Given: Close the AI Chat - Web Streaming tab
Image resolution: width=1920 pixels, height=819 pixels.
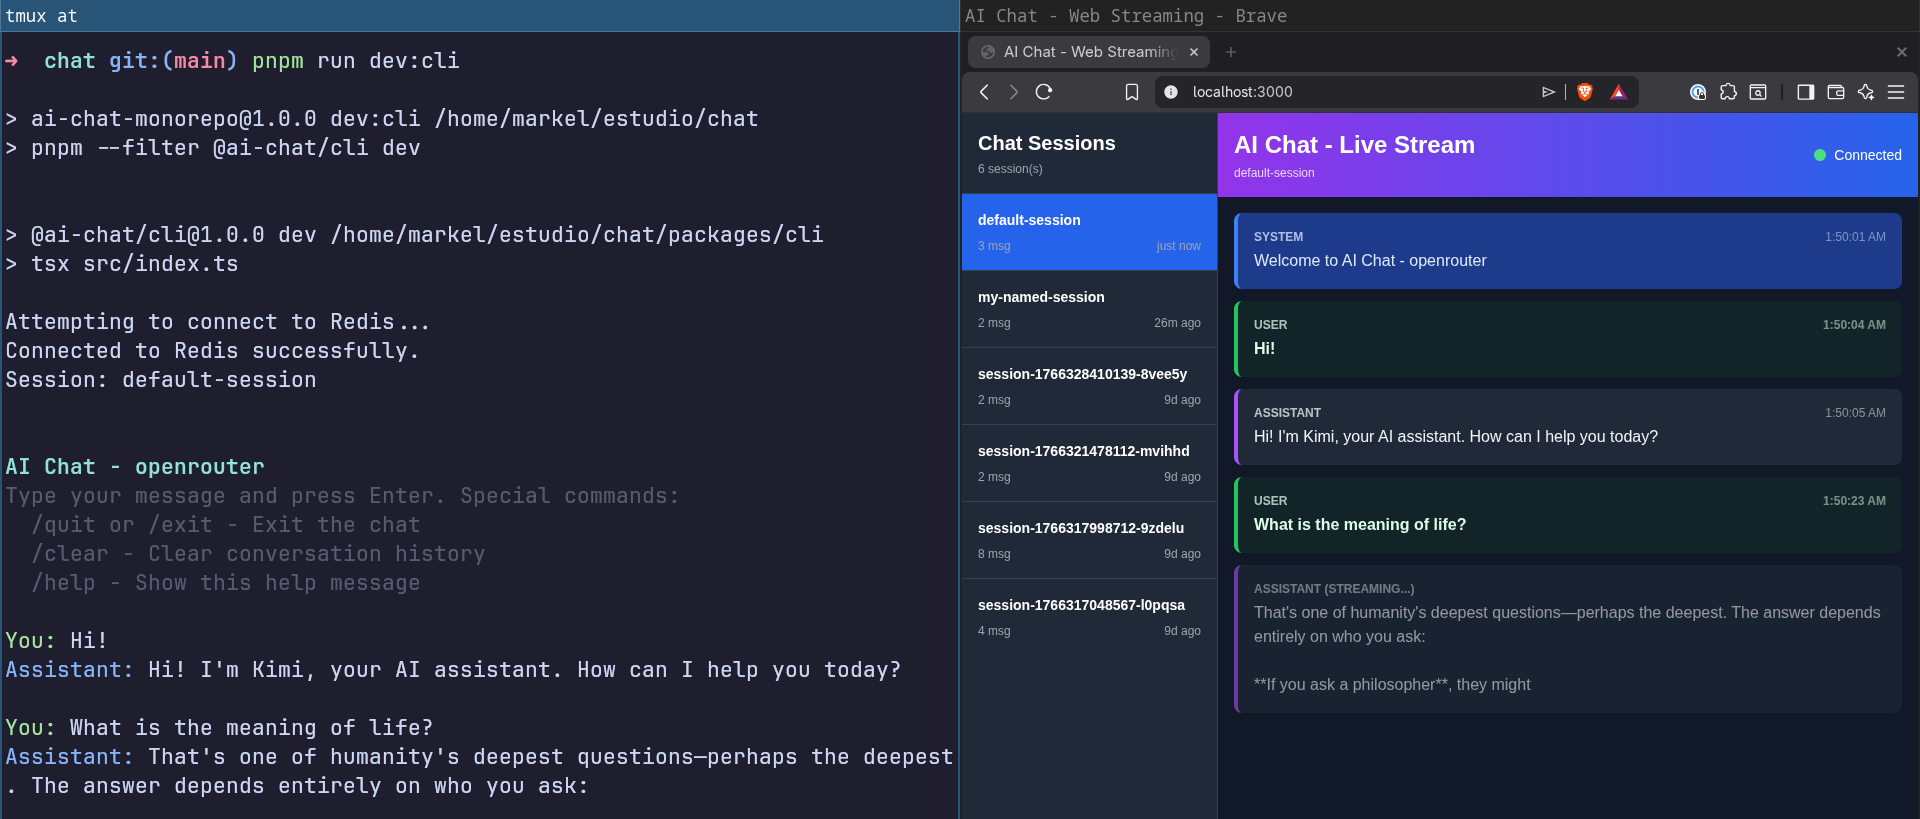Looking at the screenshot, I should [1194, 52].
